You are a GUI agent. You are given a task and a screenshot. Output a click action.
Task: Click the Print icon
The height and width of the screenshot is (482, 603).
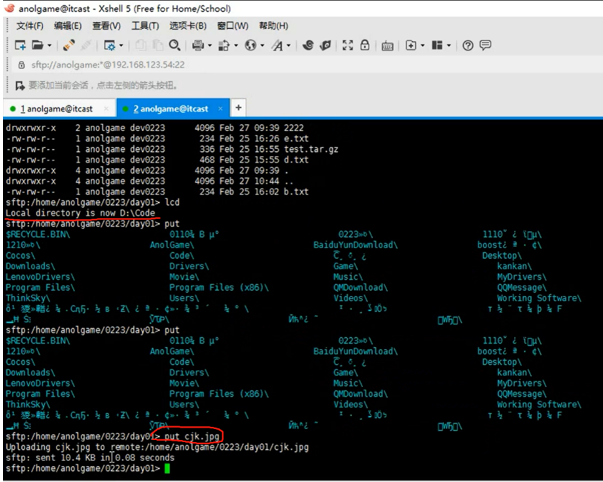click(198, 45)
